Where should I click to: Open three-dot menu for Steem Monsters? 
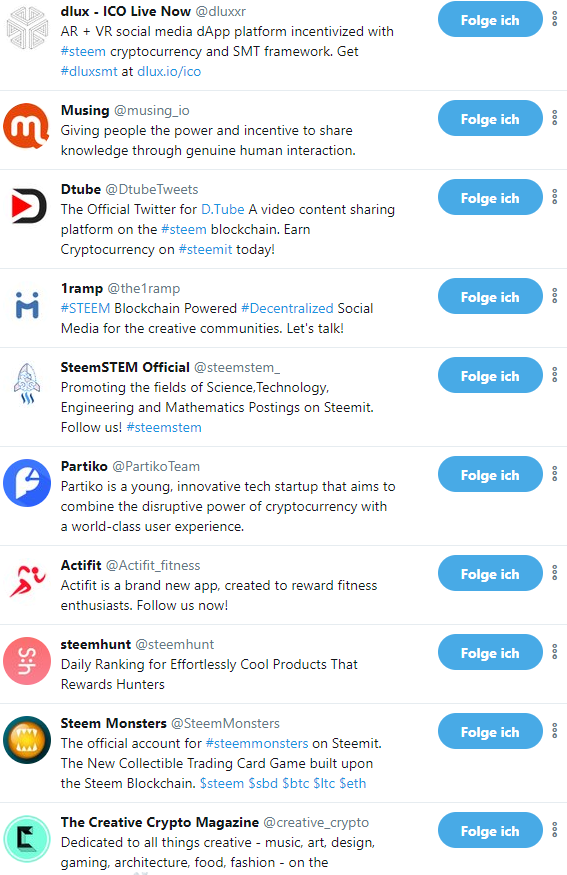(x=554, y=730)
